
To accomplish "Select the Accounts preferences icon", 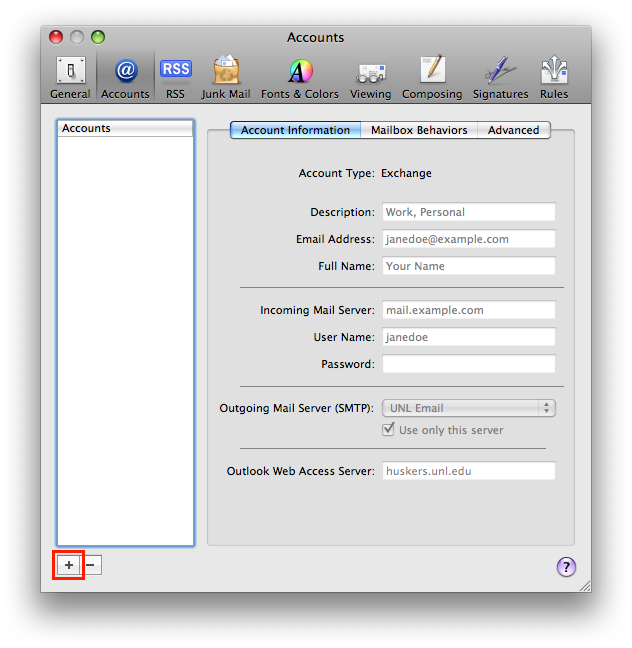I will (125, 77).
